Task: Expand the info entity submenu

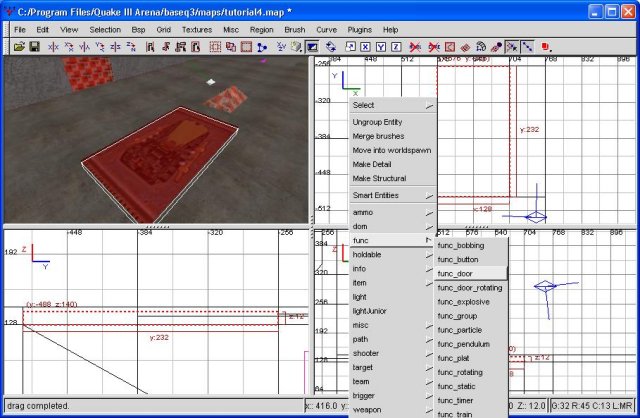Action: [x=392, y=269]
